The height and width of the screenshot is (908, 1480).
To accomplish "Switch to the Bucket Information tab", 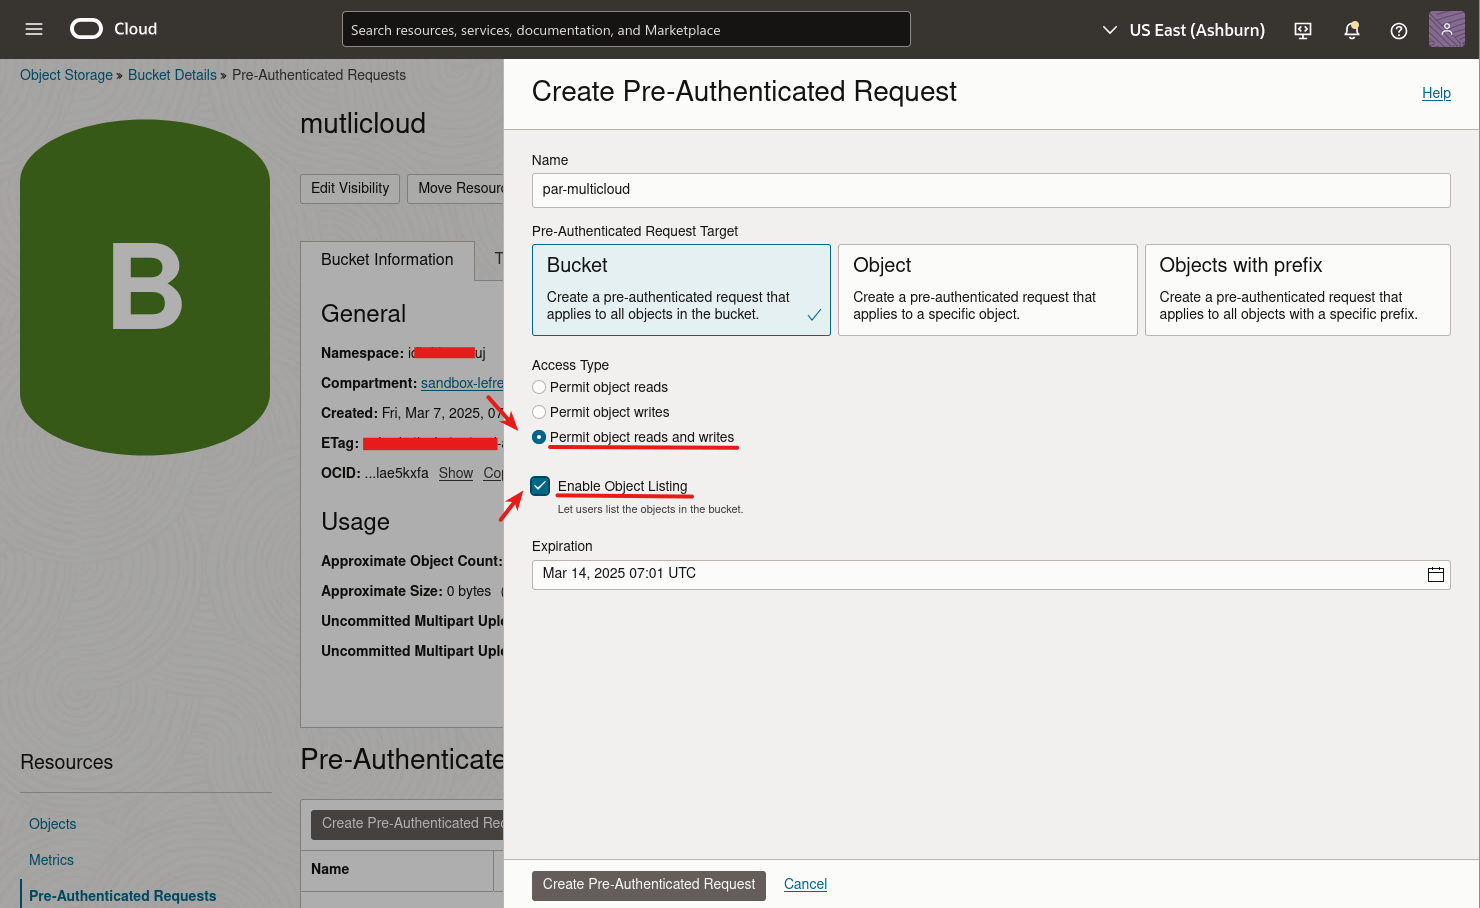I will click(387, 260).
